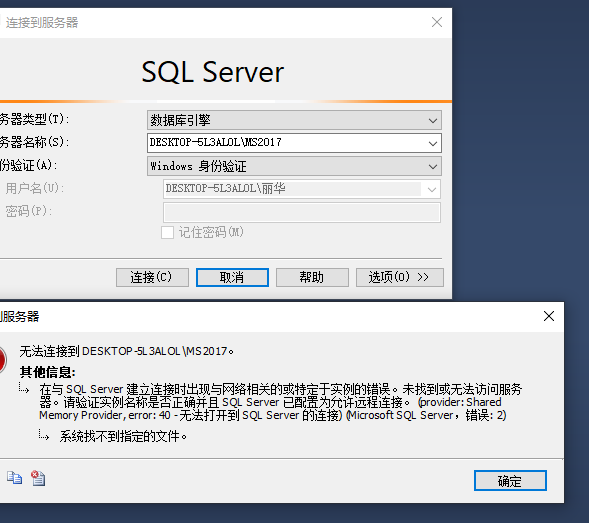Close the Connect to Server dialog
This screenshot has width=589, height=523.
pos(436,22)
